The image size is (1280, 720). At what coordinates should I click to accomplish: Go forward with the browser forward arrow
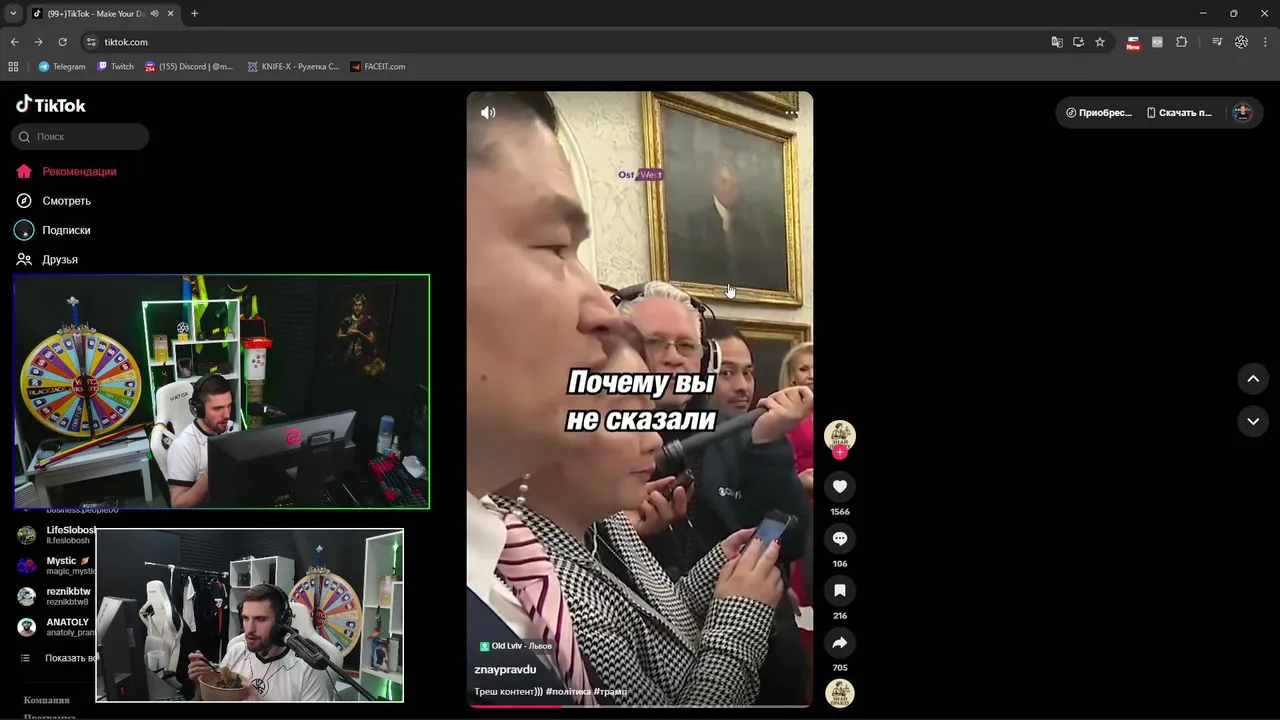(x=38, y=42)
